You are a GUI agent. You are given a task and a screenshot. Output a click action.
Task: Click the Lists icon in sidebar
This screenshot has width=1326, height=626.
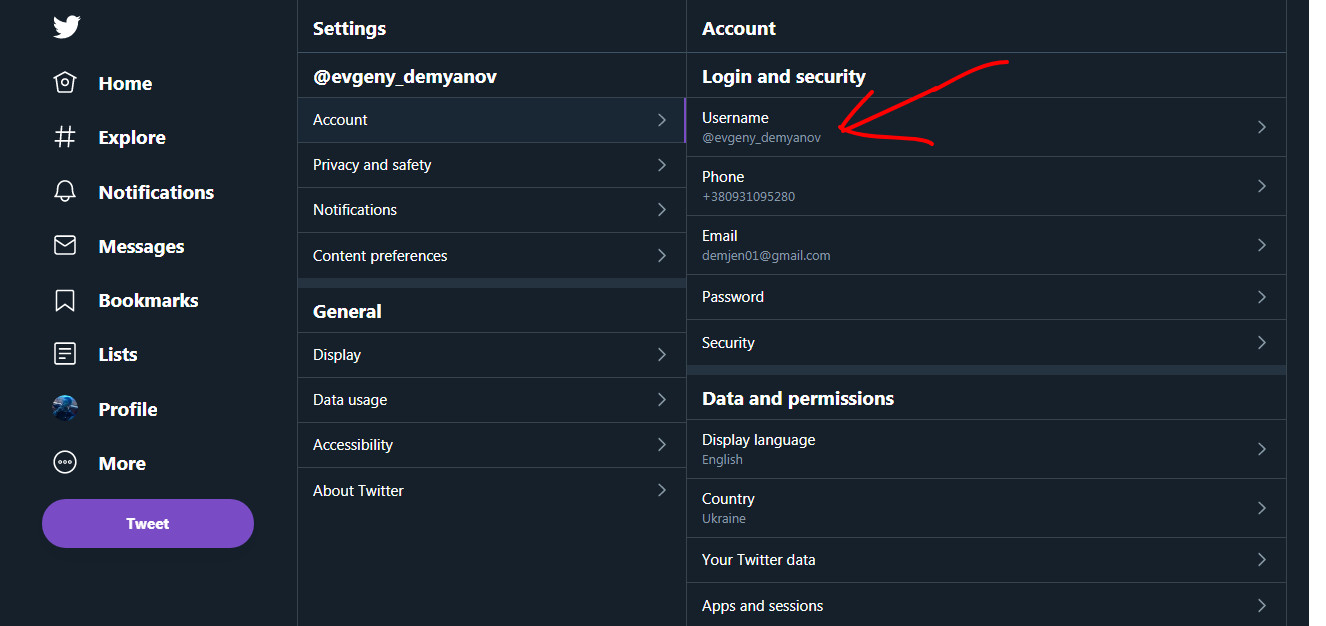(65, 354)
